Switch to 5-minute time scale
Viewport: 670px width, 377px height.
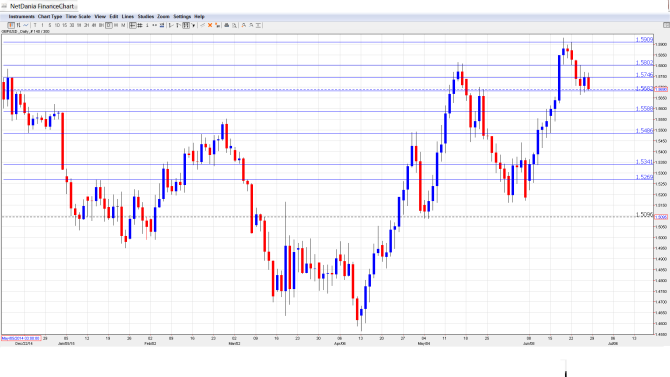[50, 26]
